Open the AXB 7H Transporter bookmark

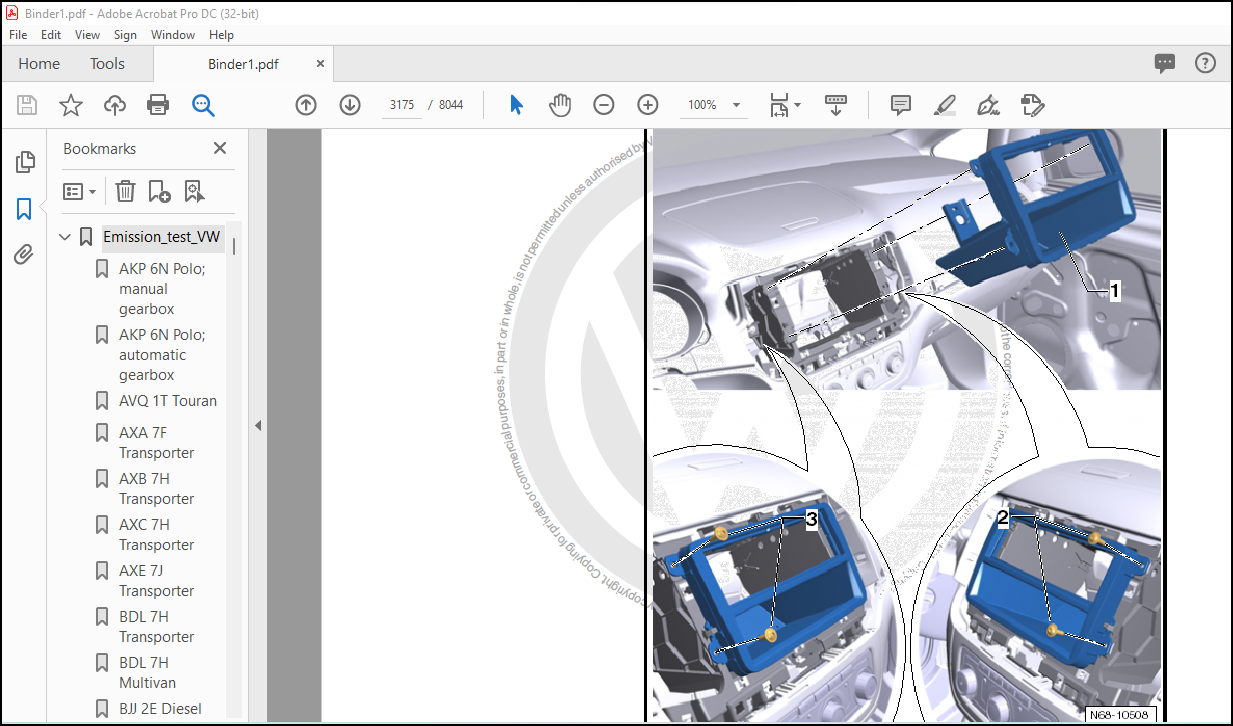(x=156, y=489)
